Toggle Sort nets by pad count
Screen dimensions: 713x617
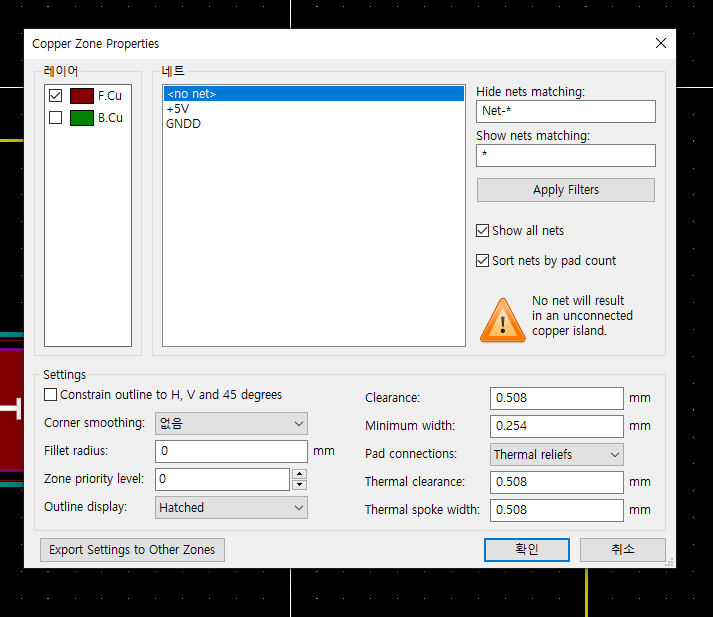coord(482,261)
